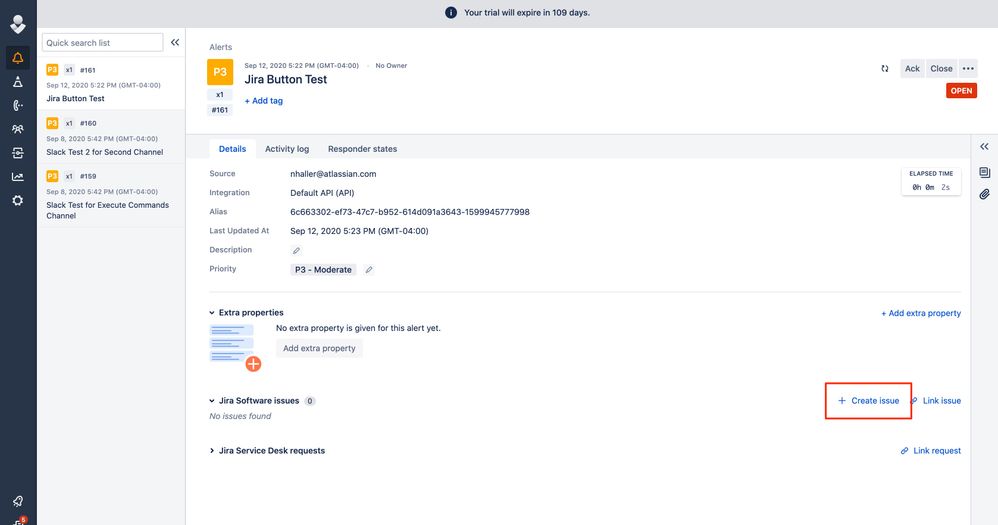Image resolution: width=998 pixels, height=525 pixels.
Task: Collapse the right side panel
Action: coord(985,147)
